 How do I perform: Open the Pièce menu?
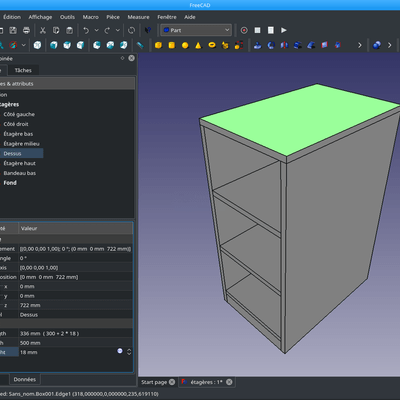click(113, 17)
